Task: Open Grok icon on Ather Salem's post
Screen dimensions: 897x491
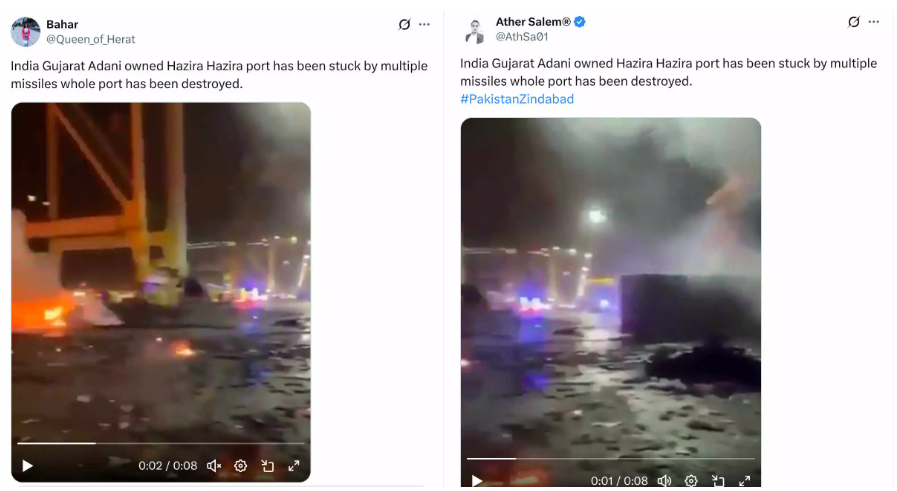Action: tap(854, 22)
